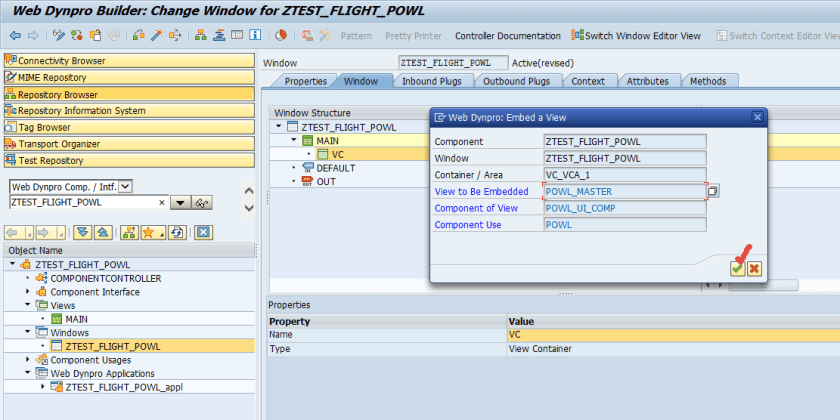The image size is (840, 420).
Task: Open the Repository Information System
Action: pos(129,111)
